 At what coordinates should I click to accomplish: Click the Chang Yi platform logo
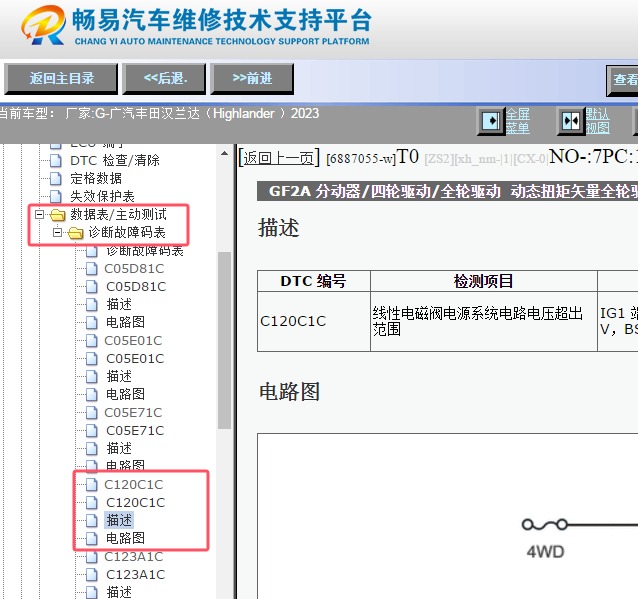pyautogui.click(x=44, y=25)
